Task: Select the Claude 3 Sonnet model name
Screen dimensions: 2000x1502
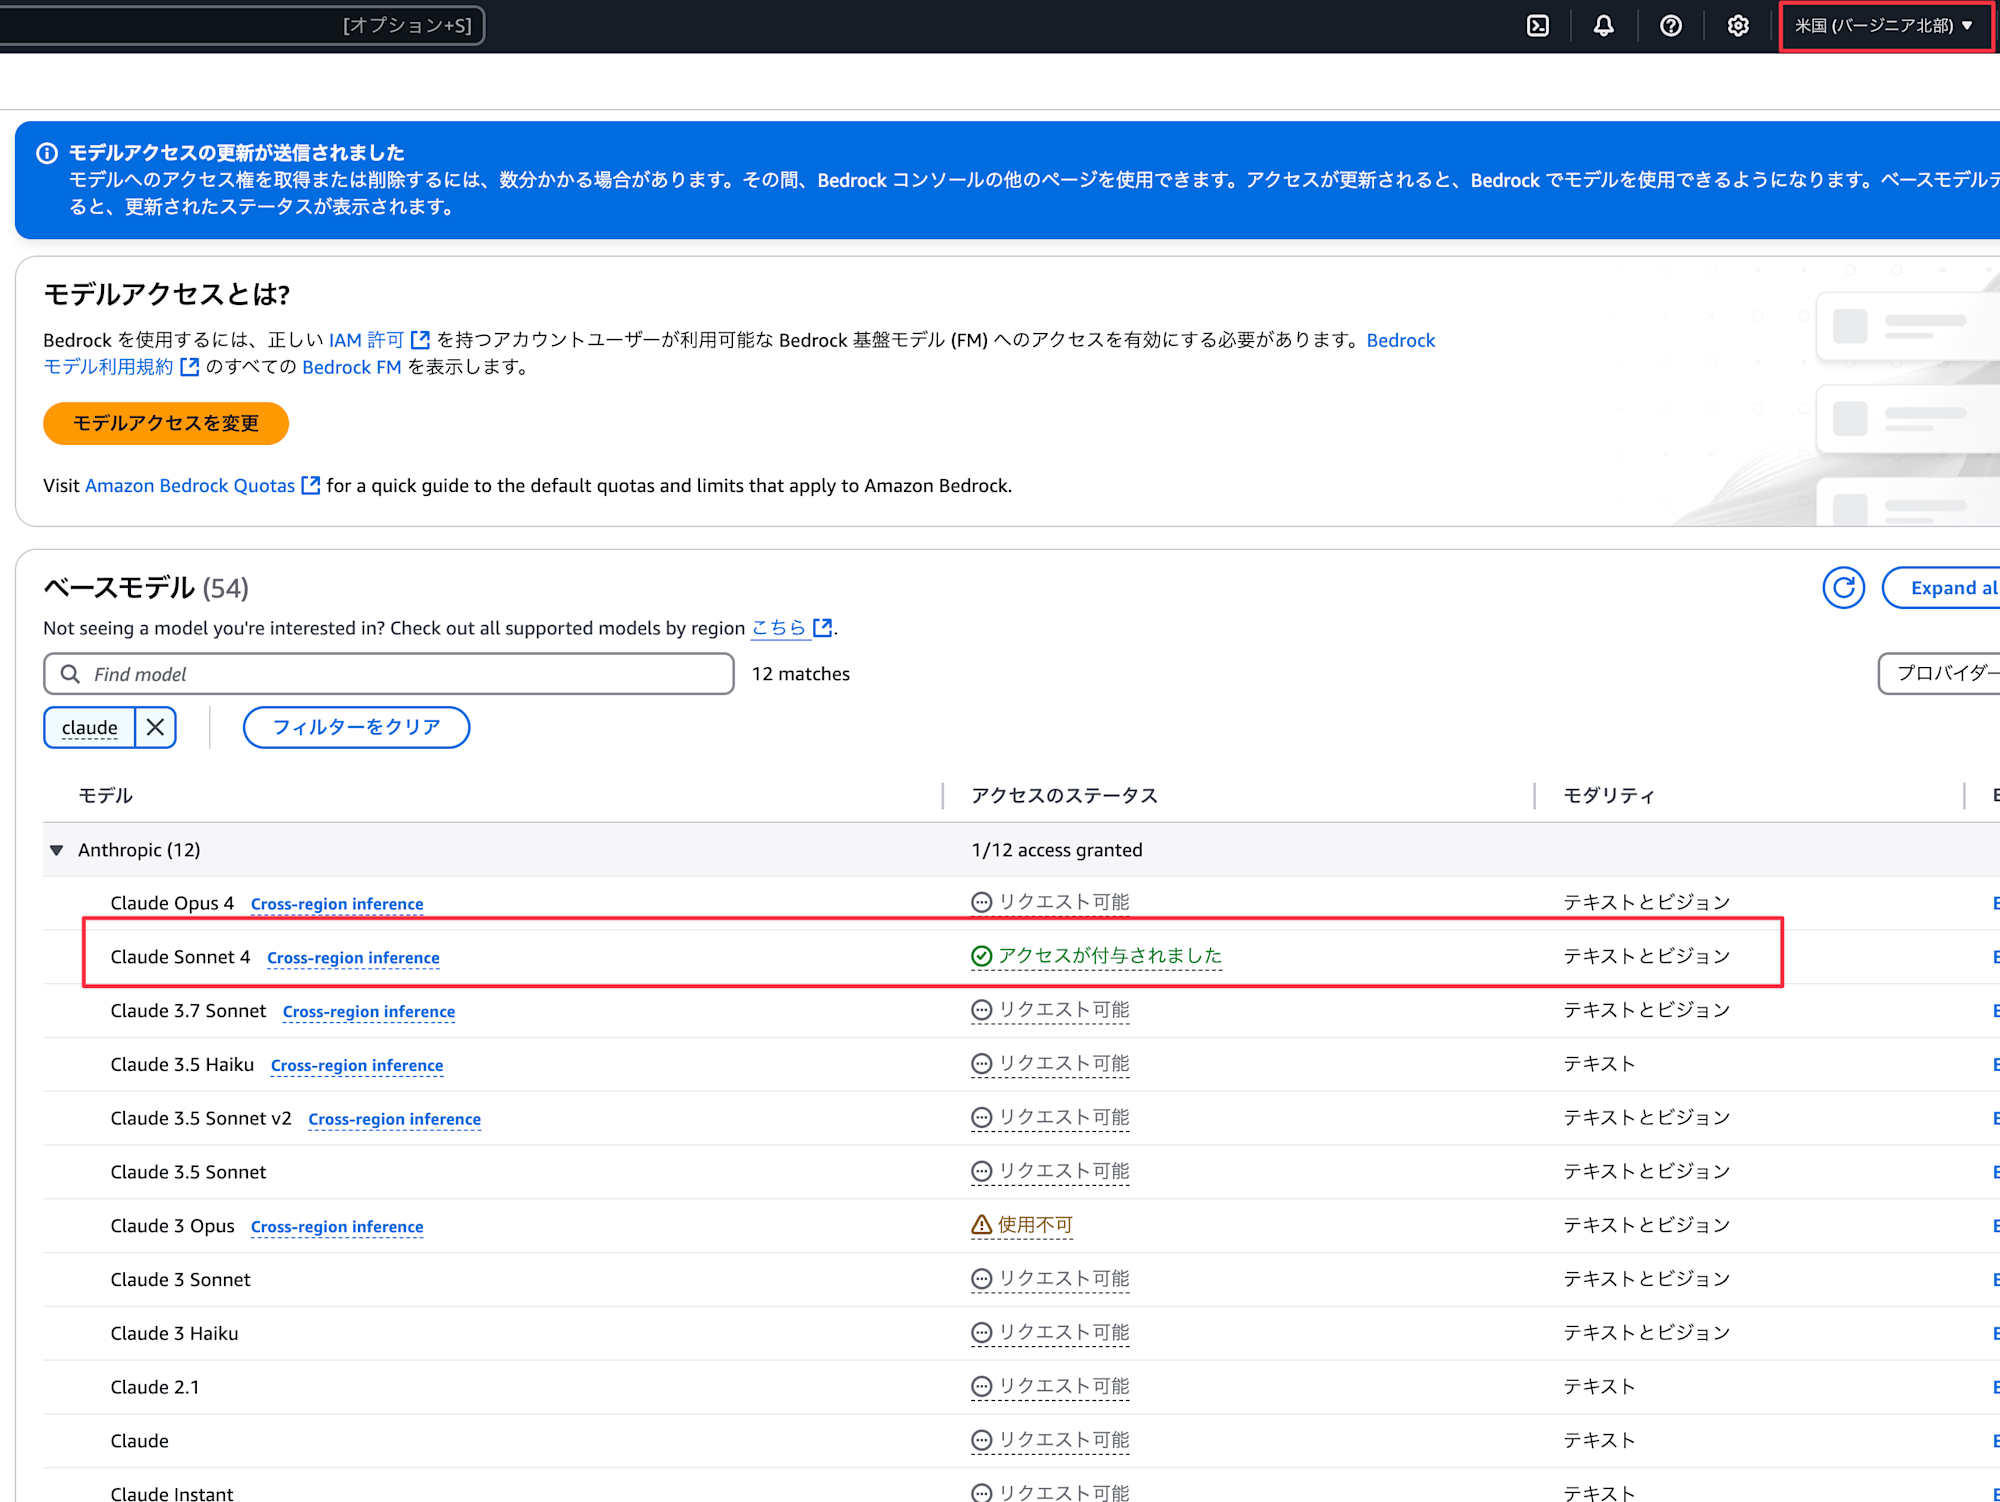Action: (180, 1280)
